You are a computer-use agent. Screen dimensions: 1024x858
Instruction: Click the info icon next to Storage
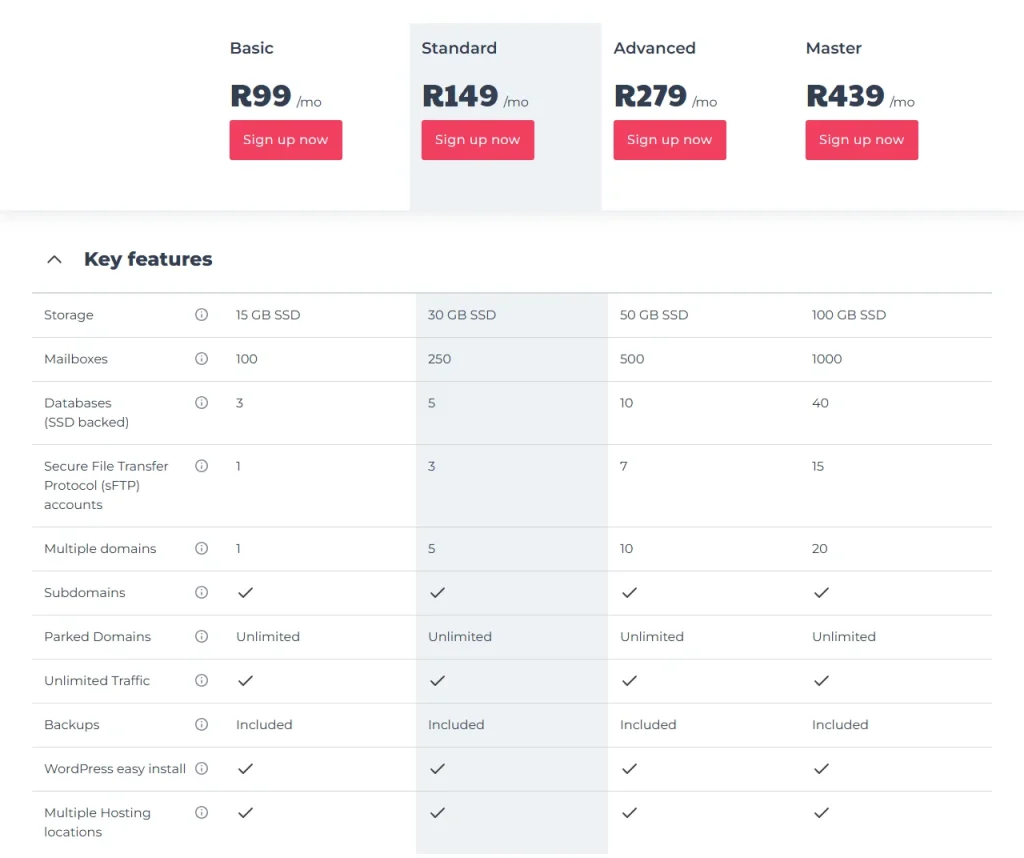click(x=201, y=315)
